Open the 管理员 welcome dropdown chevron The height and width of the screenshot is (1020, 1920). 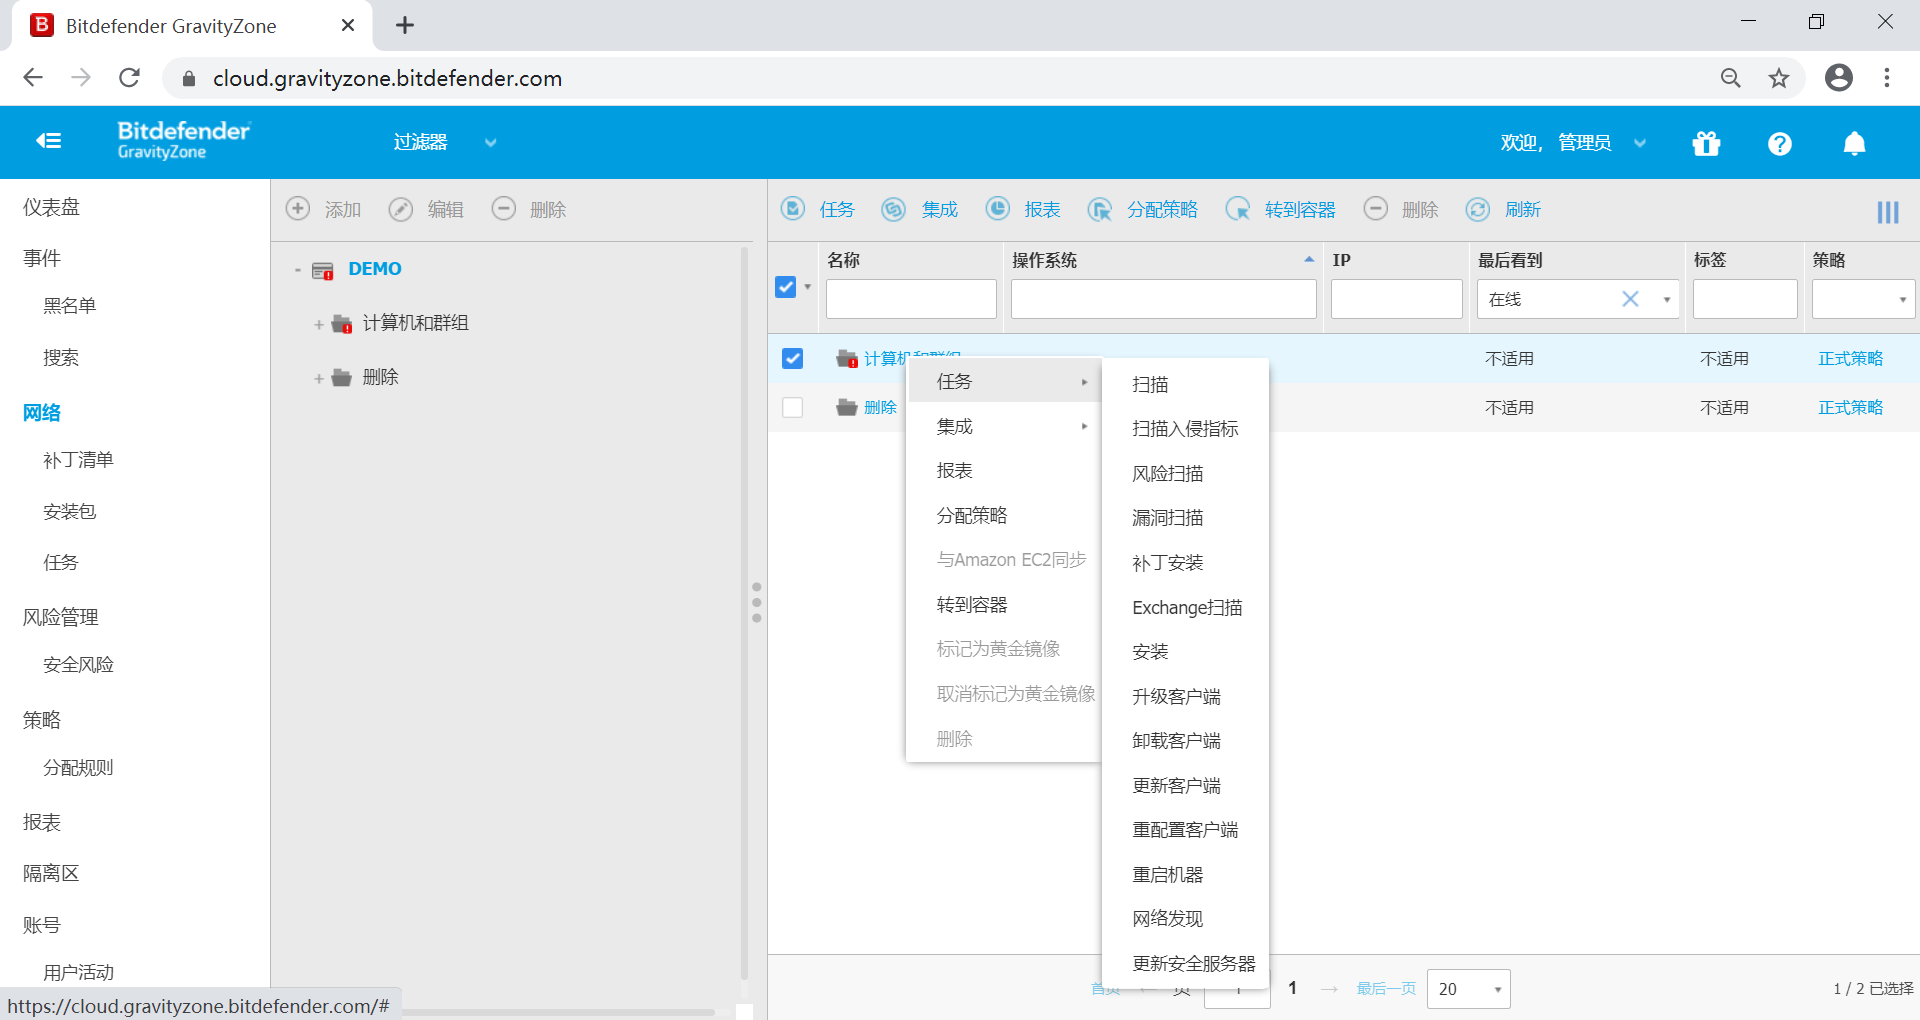click(x=1640, y=143)
